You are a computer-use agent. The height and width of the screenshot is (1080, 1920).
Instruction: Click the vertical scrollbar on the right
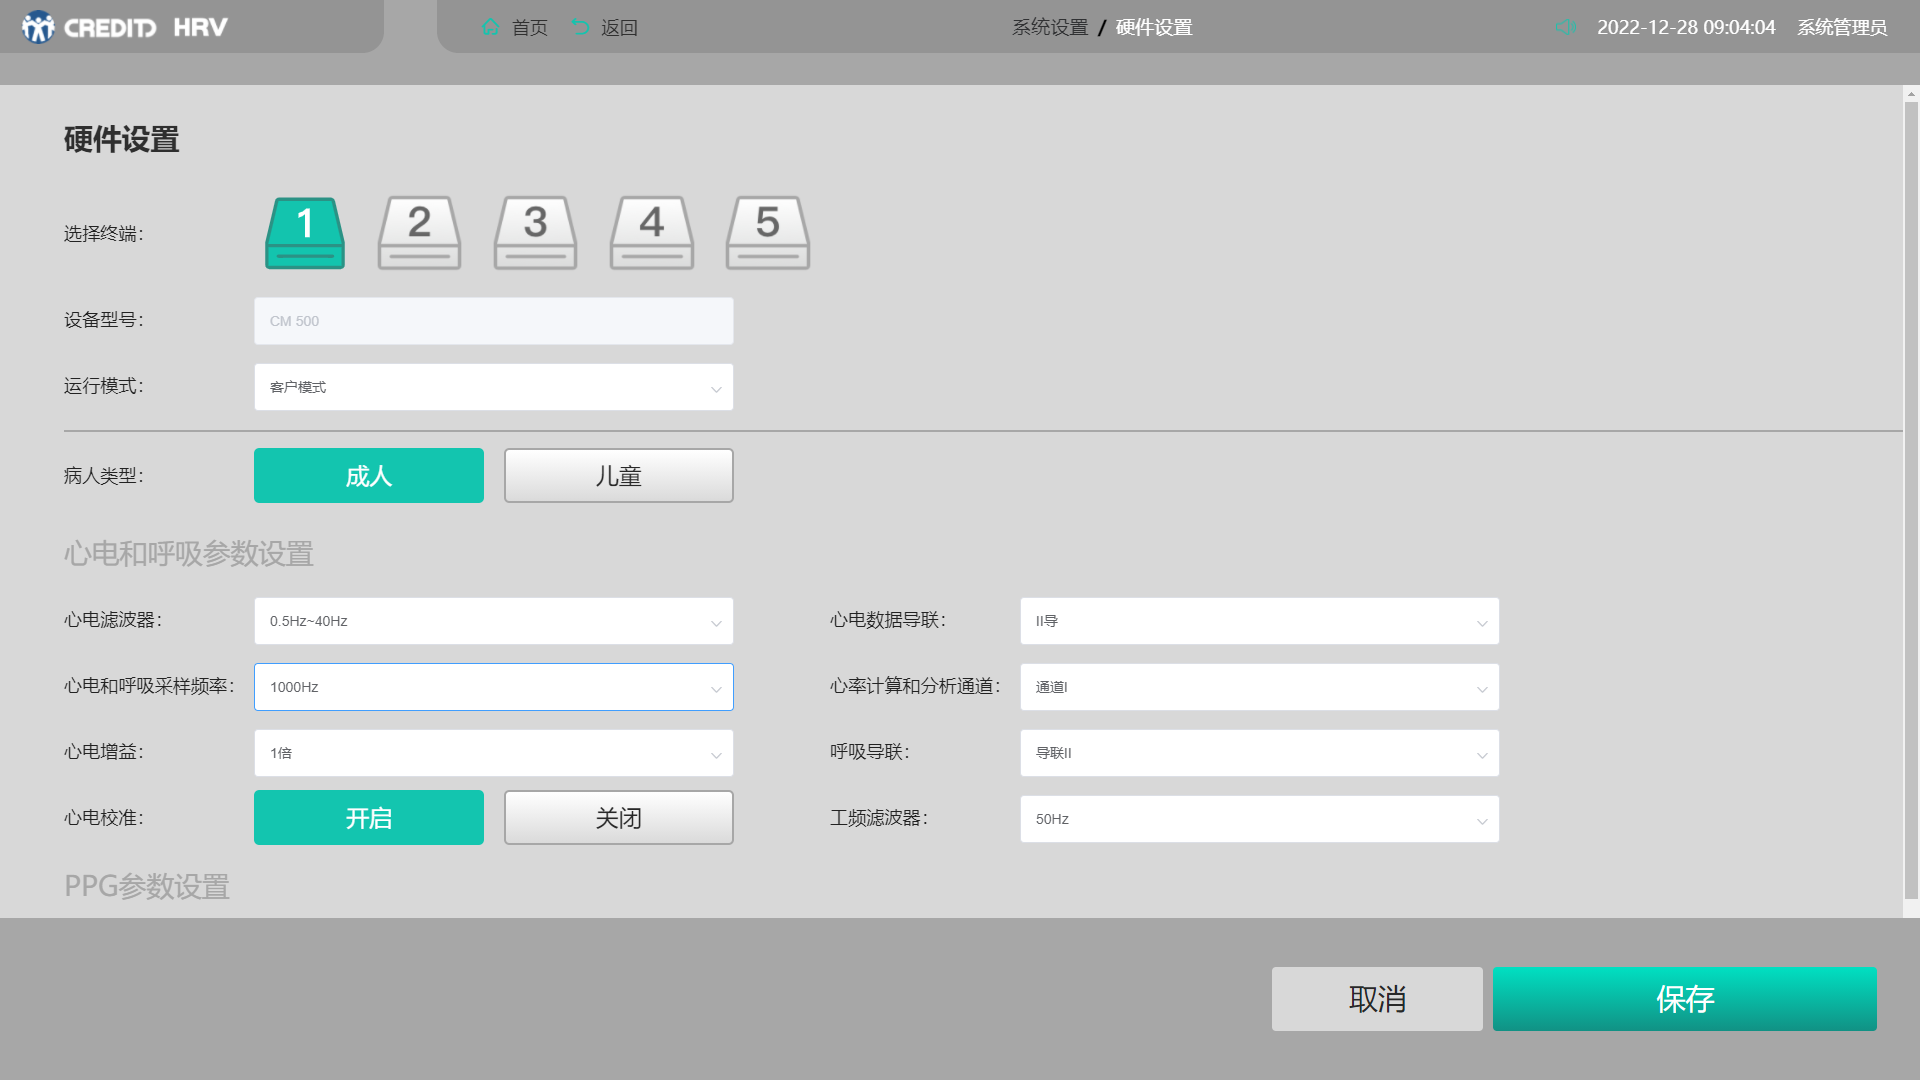[x=1911, y=500]
